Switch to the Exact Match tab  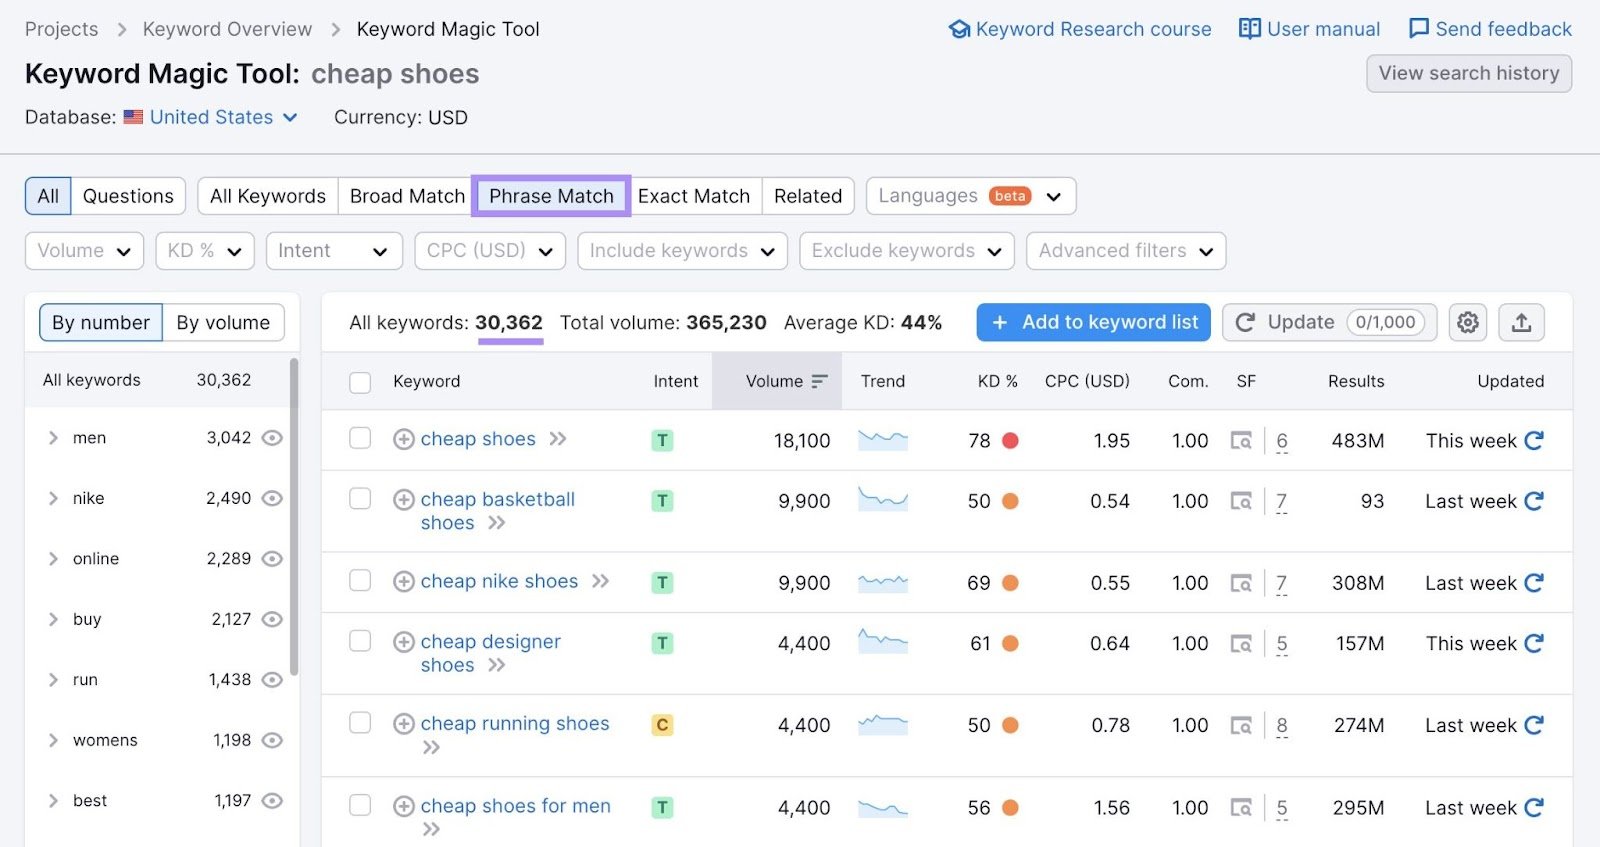(x=693, y=196)
